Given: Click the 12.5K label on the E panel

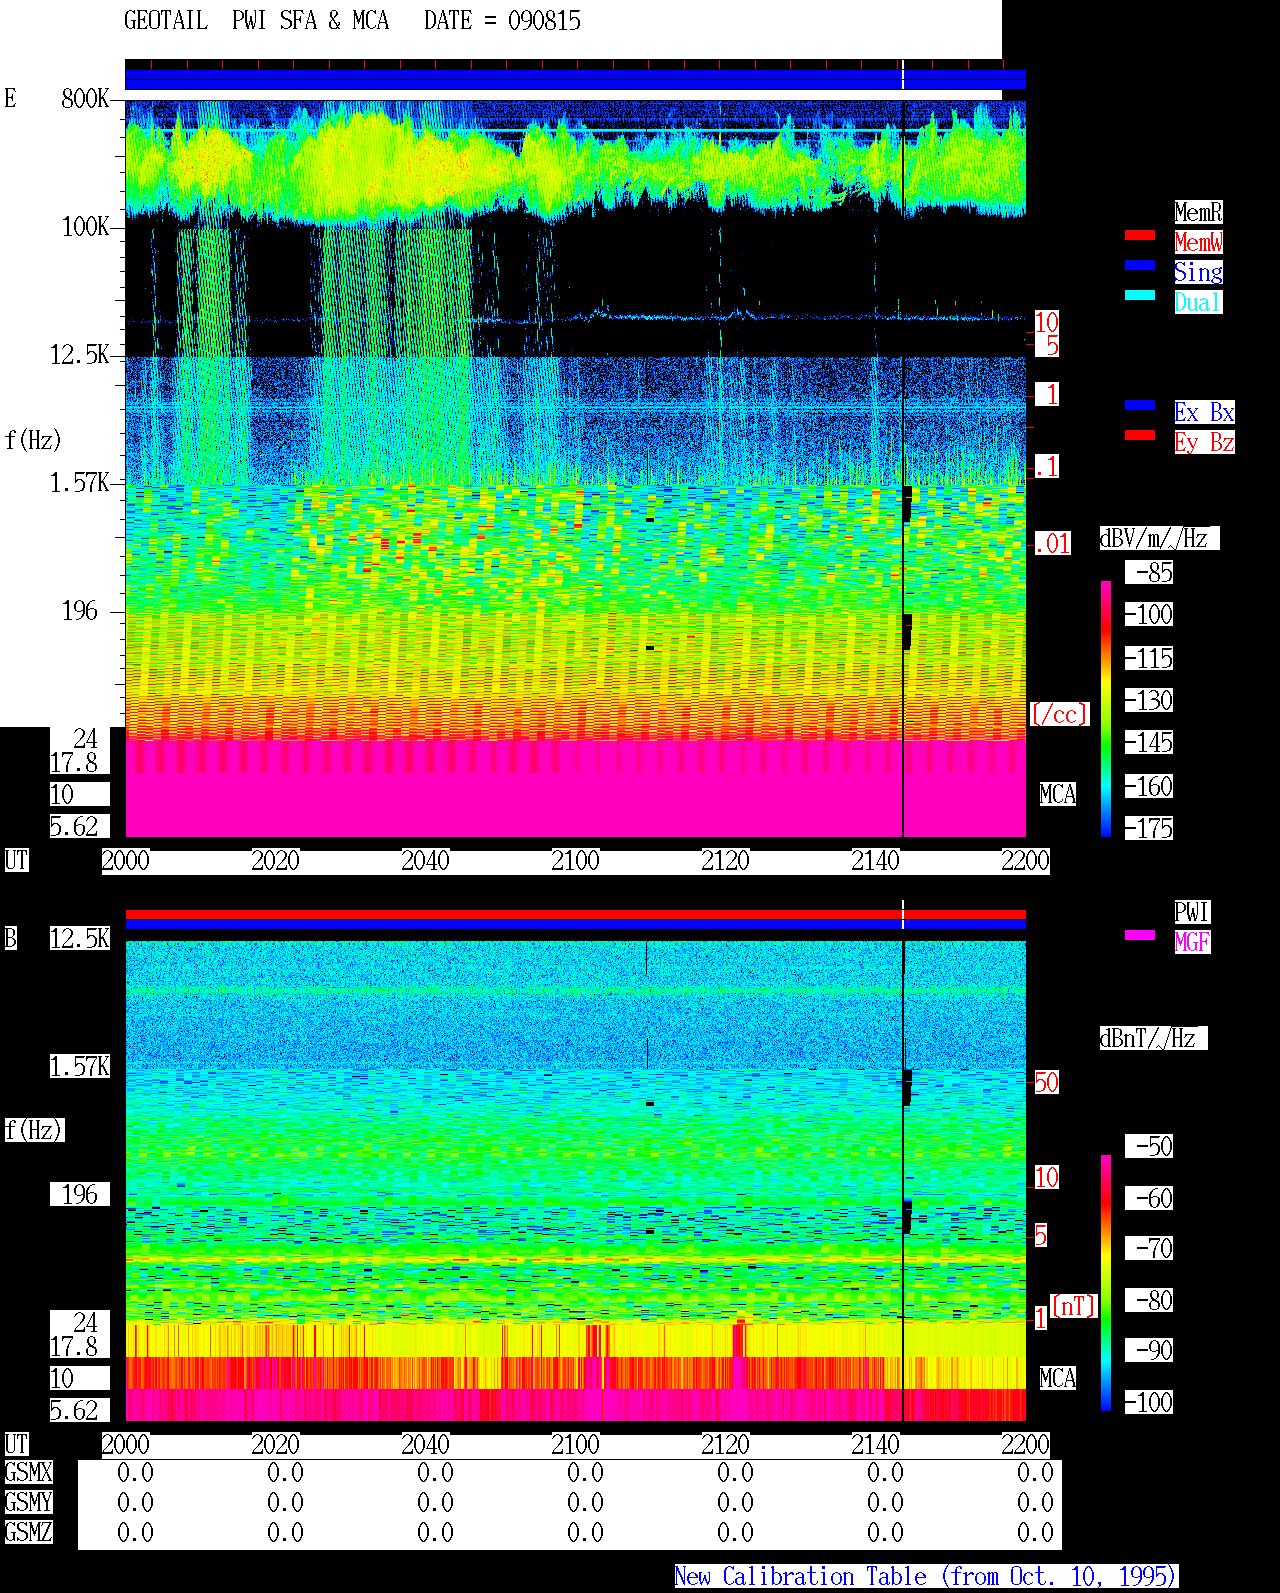Looking at the screenshot, I should pyautogui.click(x=79, y=355).
